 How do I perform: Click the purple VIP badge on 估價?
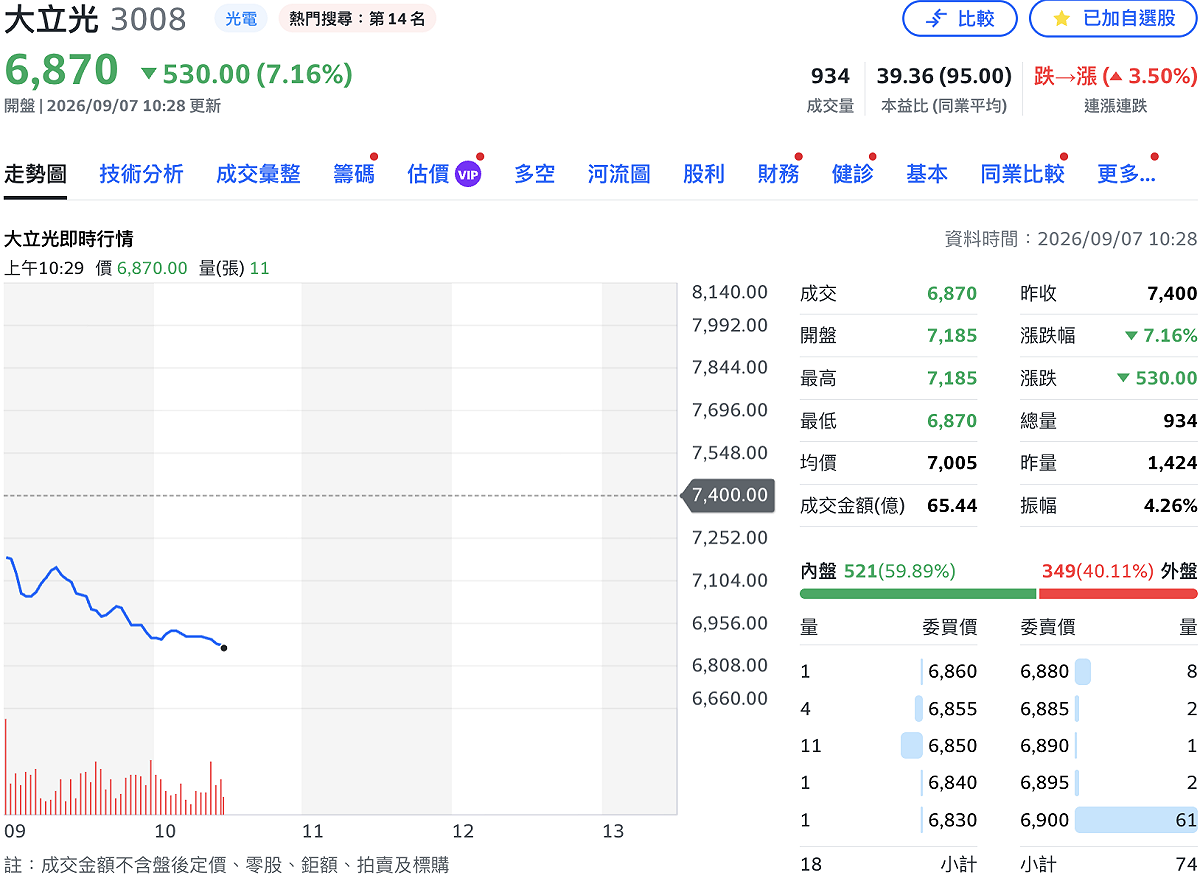point(468,174)
